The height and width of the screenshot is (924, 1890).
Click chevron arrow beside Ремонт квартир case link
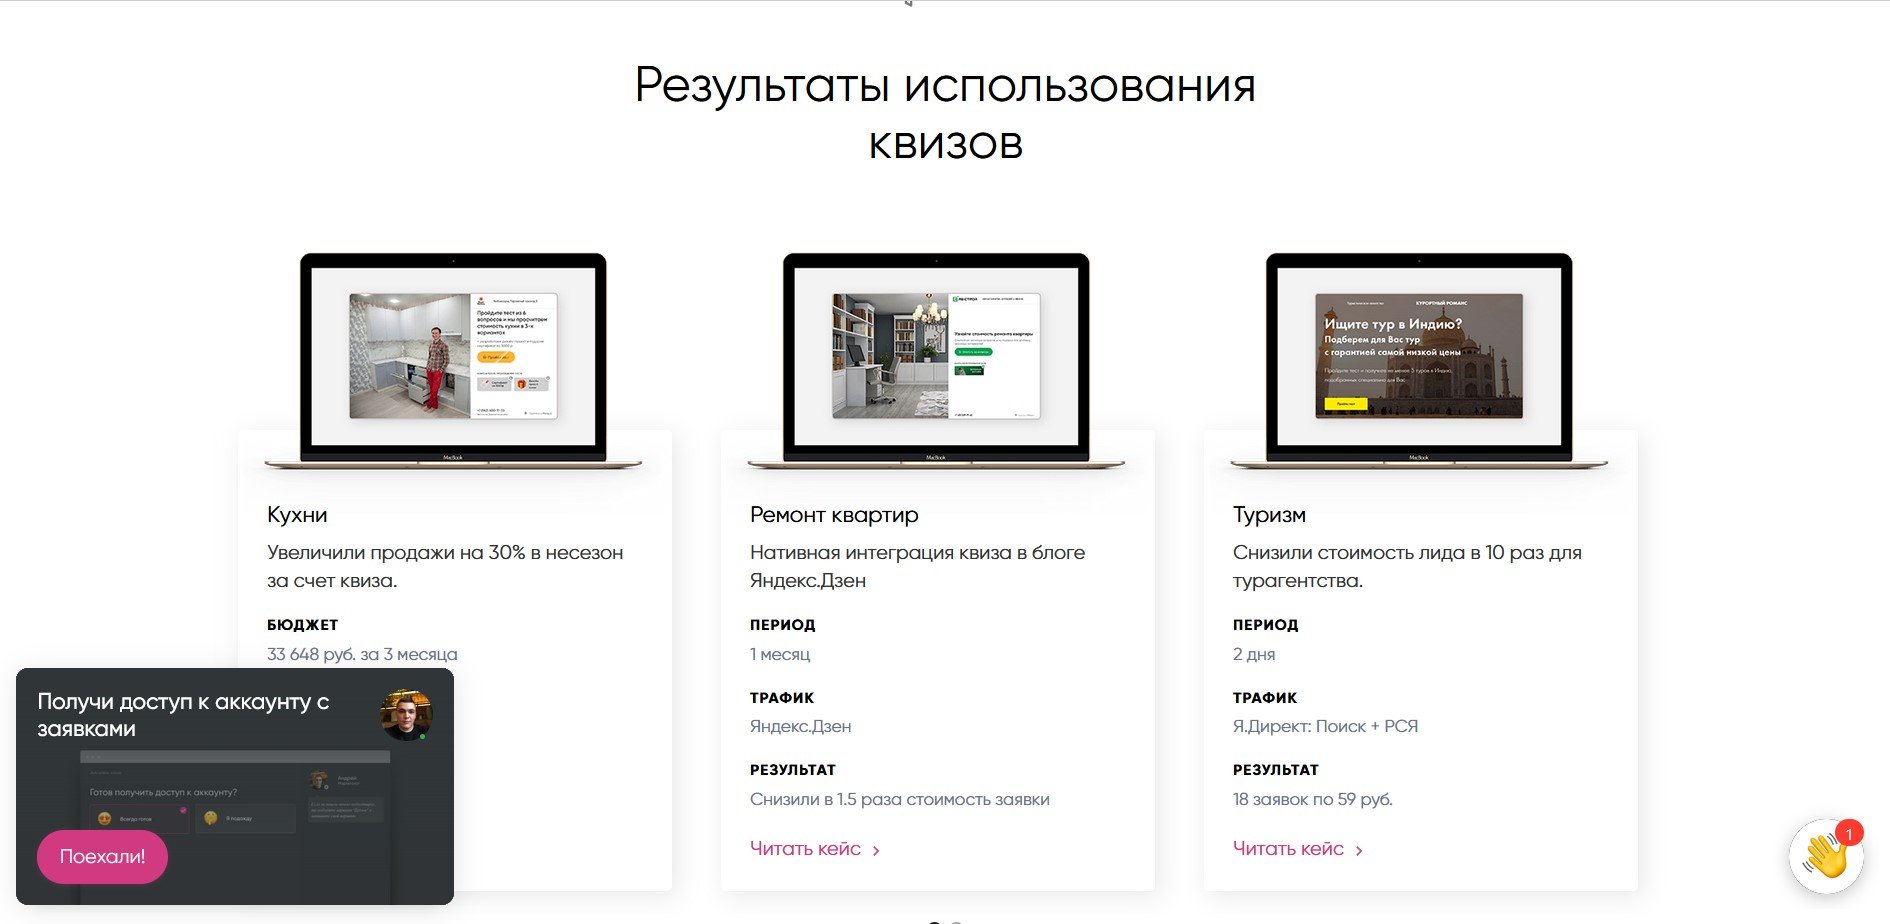(x=876, y=850)
